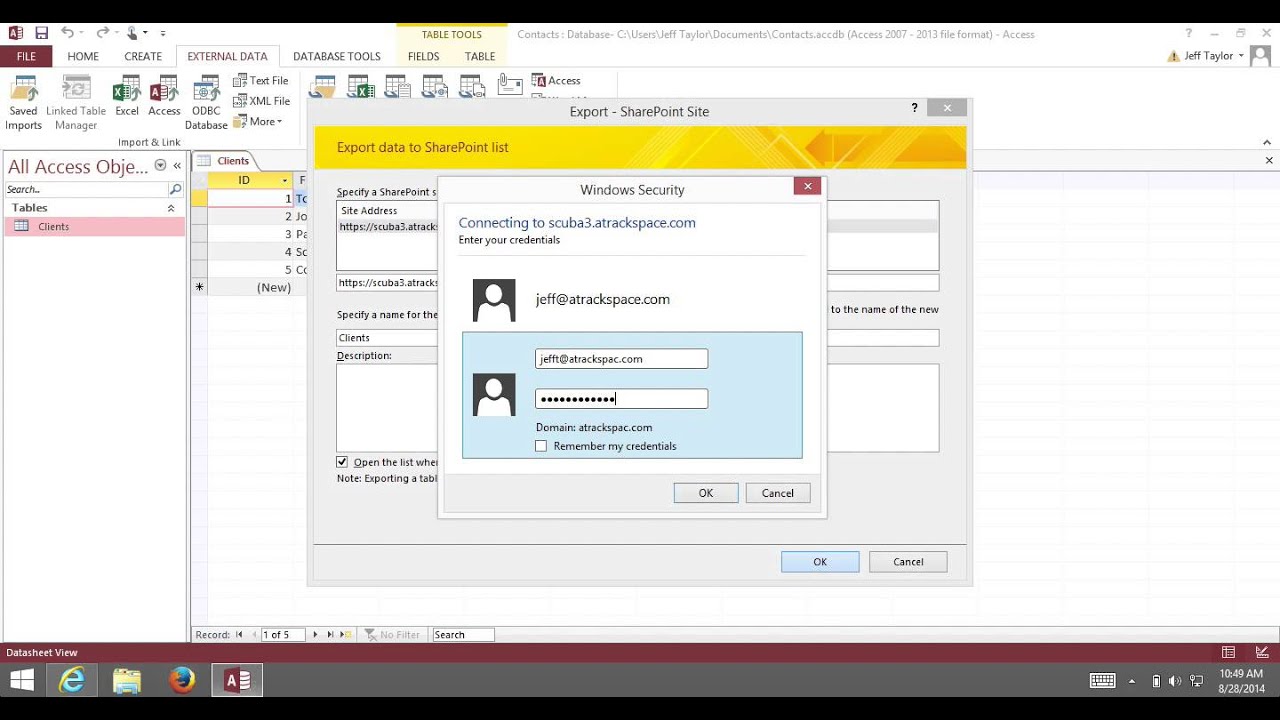Viewport: 1280px width, 720px height.
Task: Click the password field in Windows Security
Action: pyautogui.click(x=621, y=399)
